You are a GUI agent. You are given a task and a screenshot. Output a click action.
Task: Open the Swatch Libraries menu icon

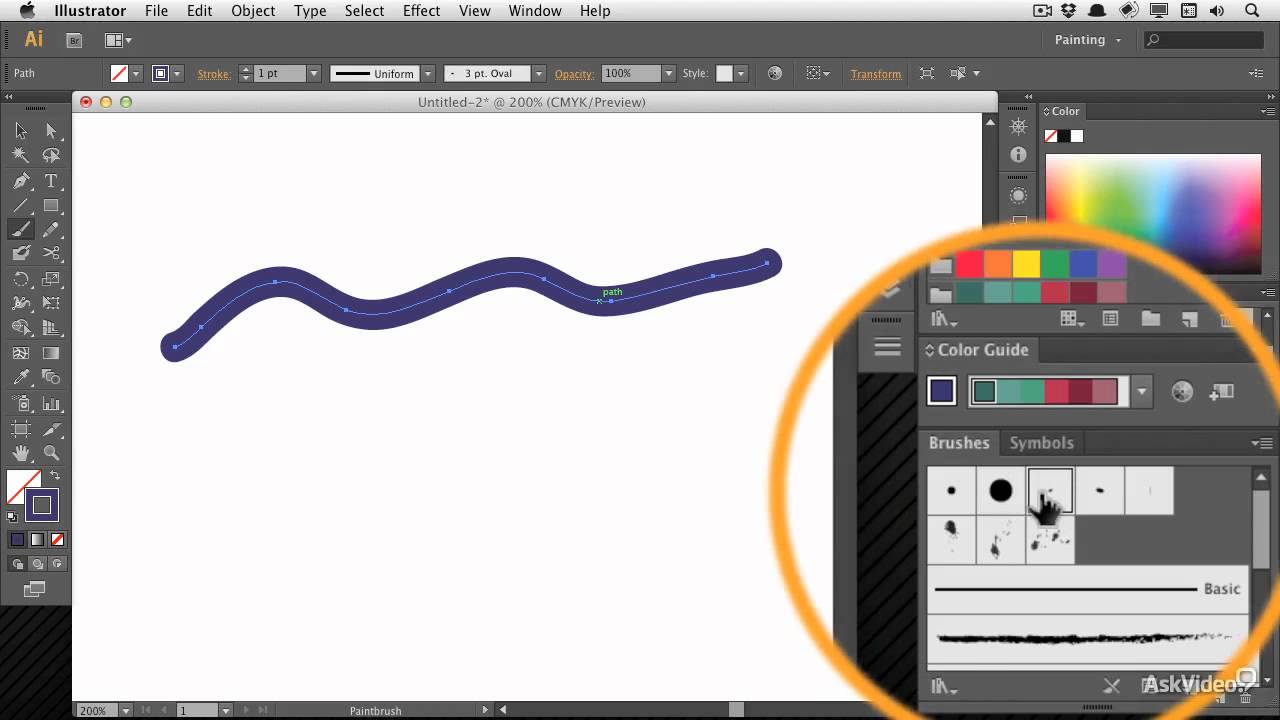click(945, 319)
